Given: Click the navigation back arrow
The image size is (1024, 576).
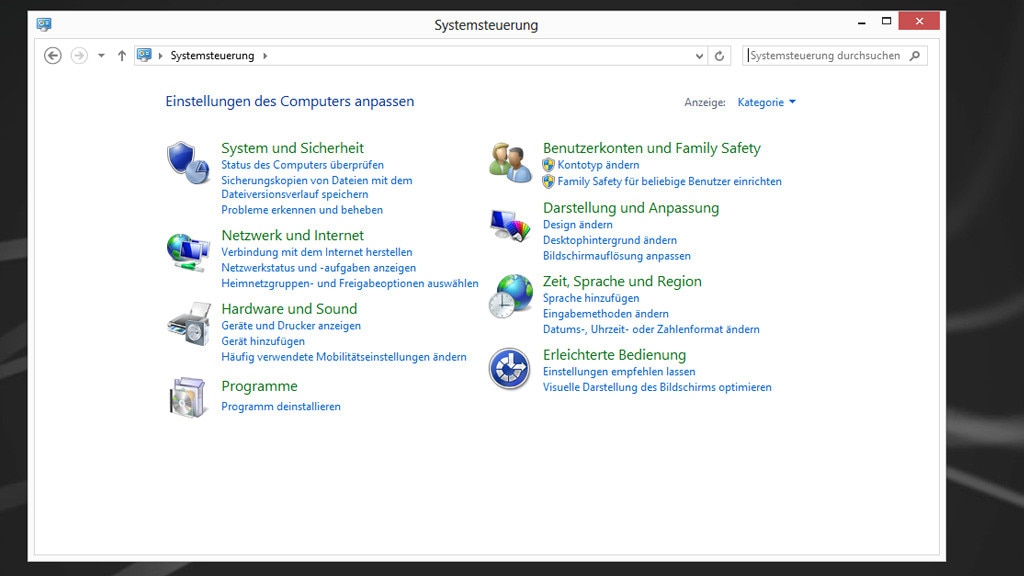Looking at the screenshot, I should click(x=52, y=55).
